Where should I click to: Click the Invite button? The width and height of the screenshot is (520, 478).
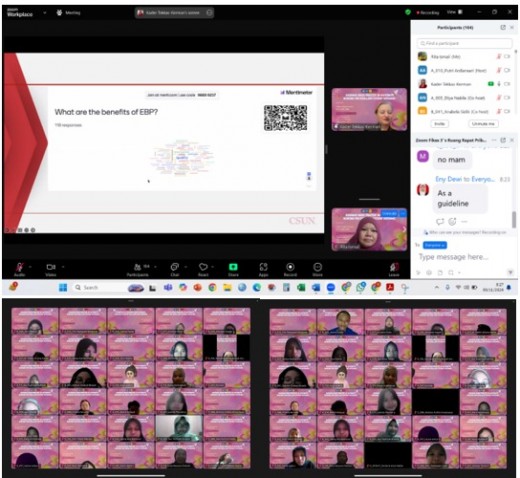tap(439, 124)
